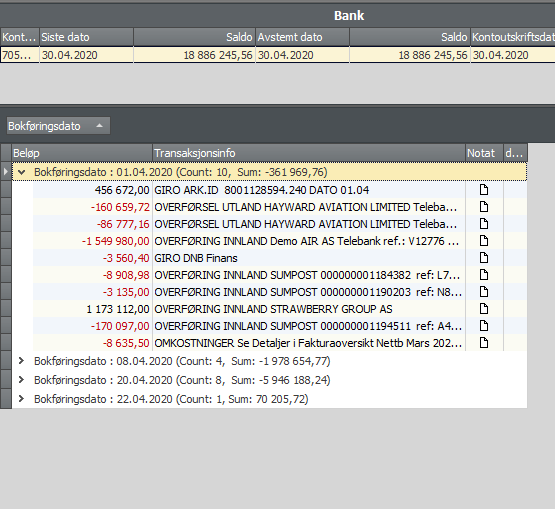Expand the Bokføringsdato 20.04.2020 group
Viewport: 555px width, 509px height.
pyautogui.click(x=21, y=380)
